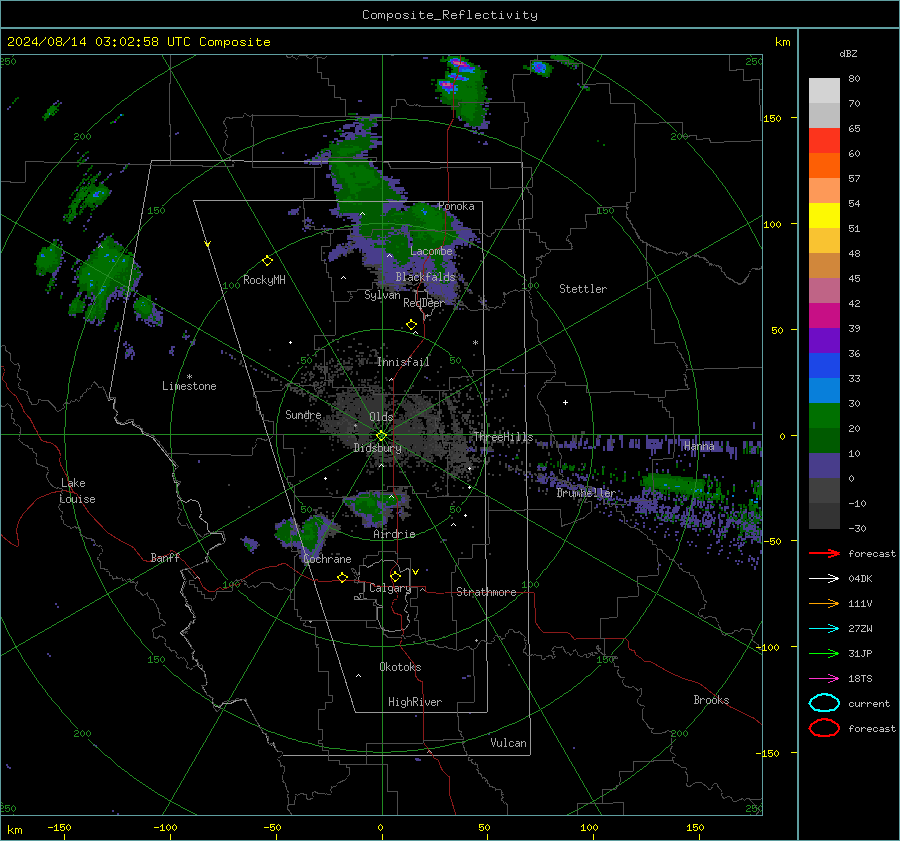The width and height of the screenshot is (900, 841).
Task: Click the 70 dBZ light gray swatch
Action: click(x=824, y=91)
